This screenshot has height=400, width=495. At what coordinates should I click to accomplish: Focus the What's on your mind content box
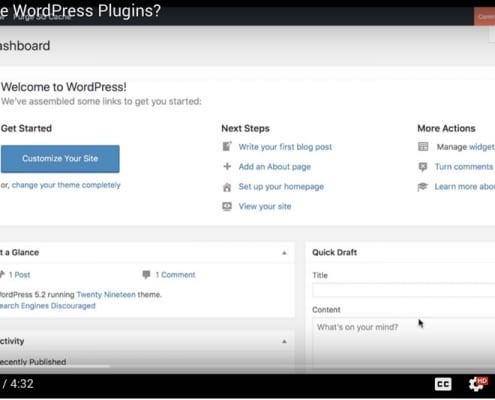(404, 343)
